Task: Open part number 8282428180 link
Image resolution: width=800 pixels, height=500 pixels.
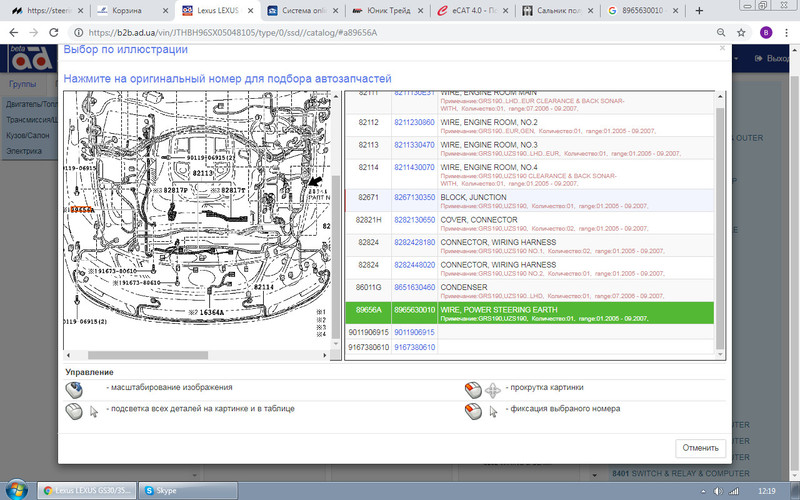Action: (414, 242)
